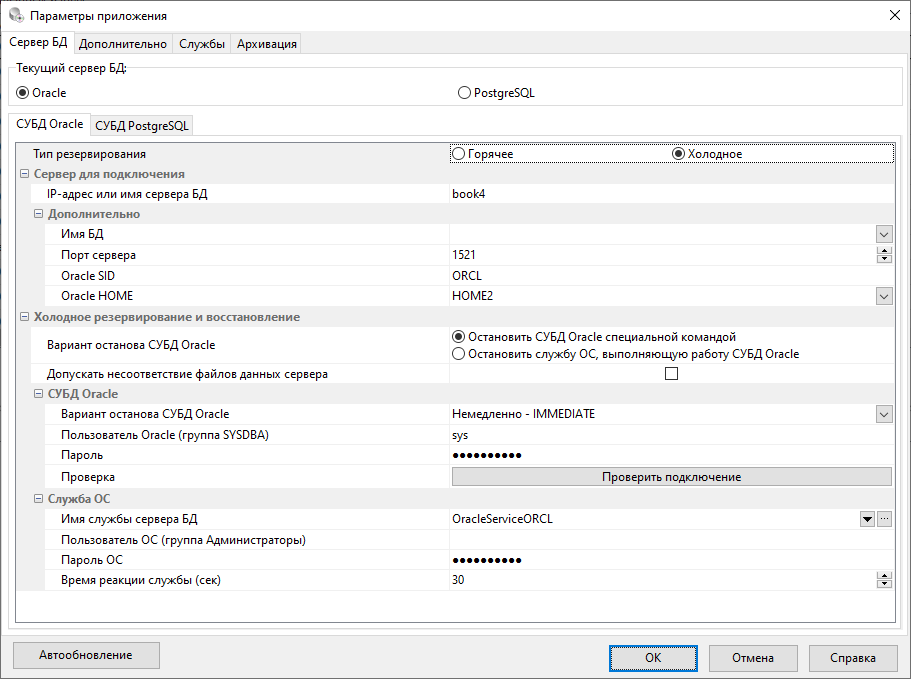Select Остановить службу ОС option

pos(626,354)
